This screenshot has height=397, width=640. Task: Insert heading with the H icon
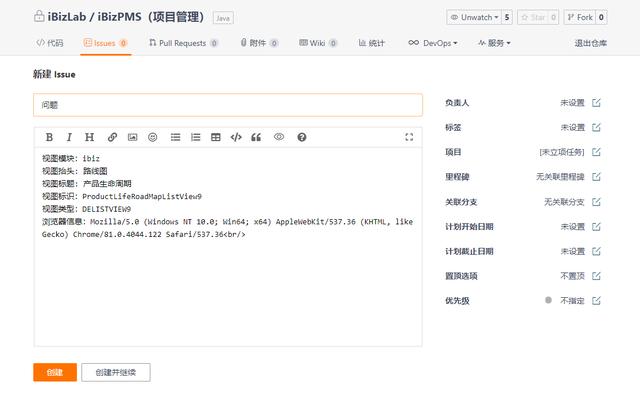click(89, 137)
